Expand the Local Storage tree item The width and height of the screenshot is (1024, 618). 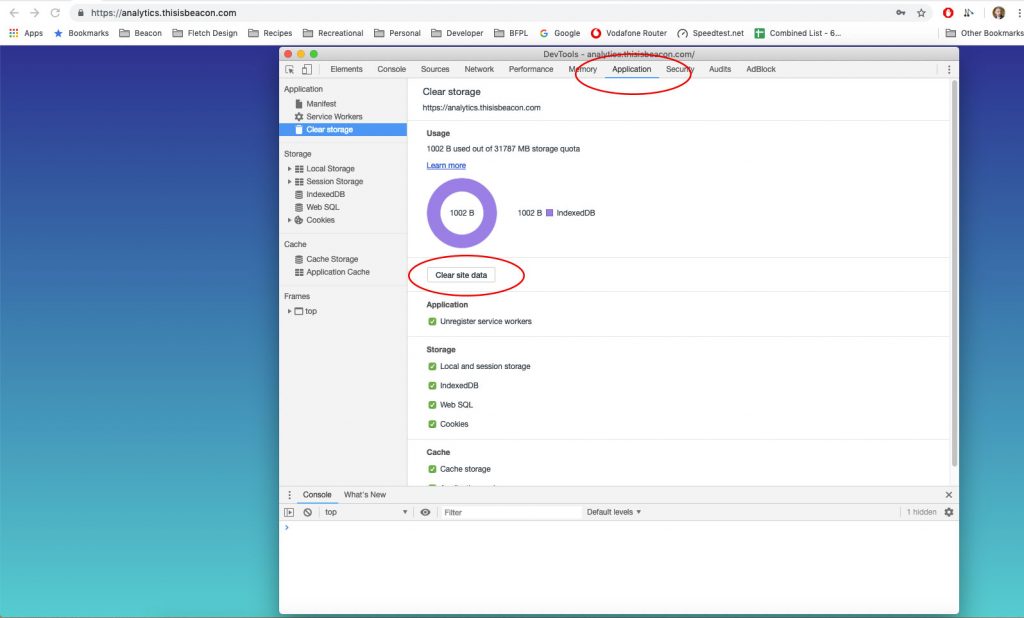click(289, 169)
